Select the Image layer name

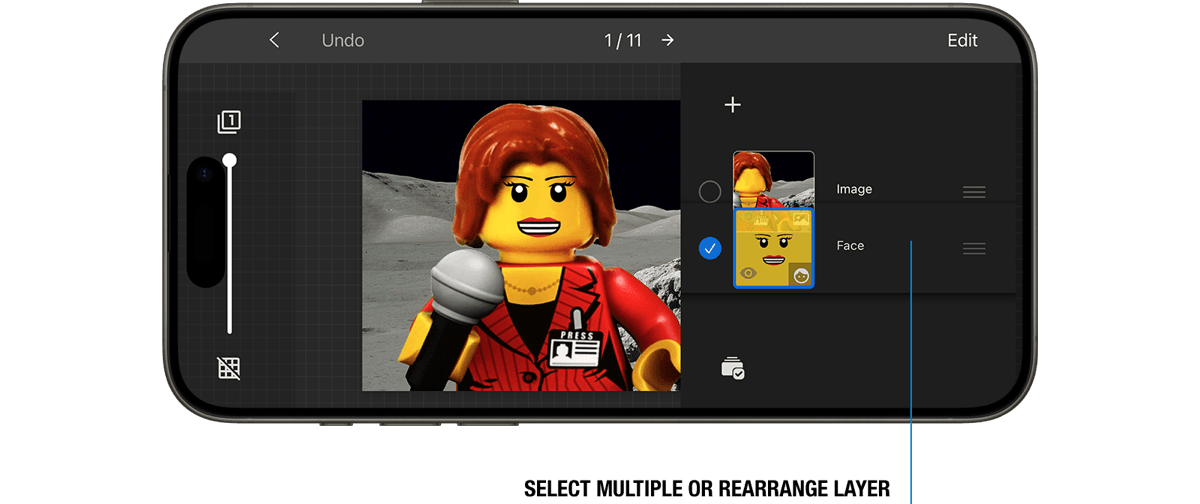pos(854,189)
